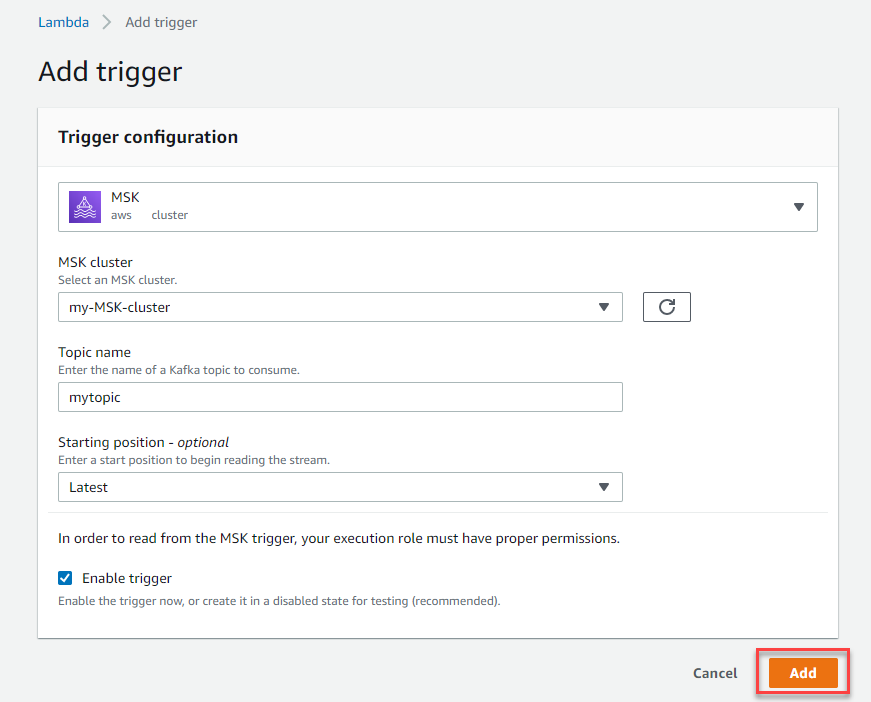Click the 'Enter a start position' hint text

click(194, 460)
